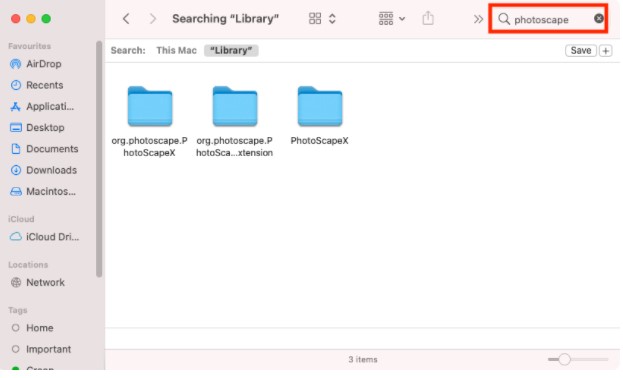The height and width of the screenshot is (378, 623).
Task: Click the Network globe icon
Action: pos(15,283)
